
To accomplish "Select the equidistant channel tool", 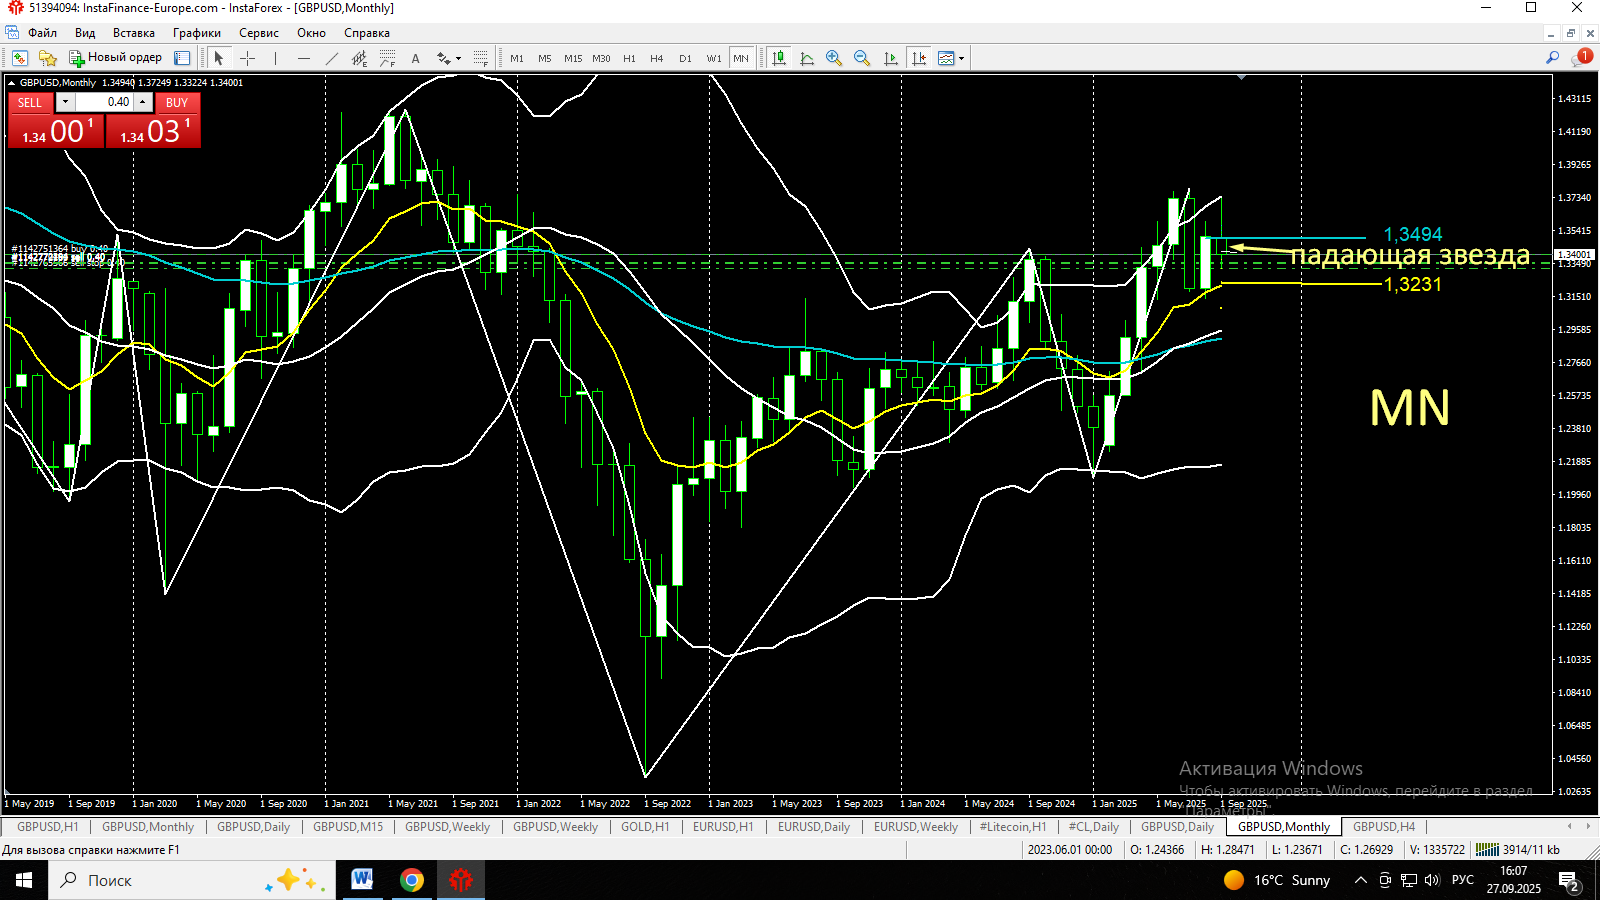I will tap(360, 58).
